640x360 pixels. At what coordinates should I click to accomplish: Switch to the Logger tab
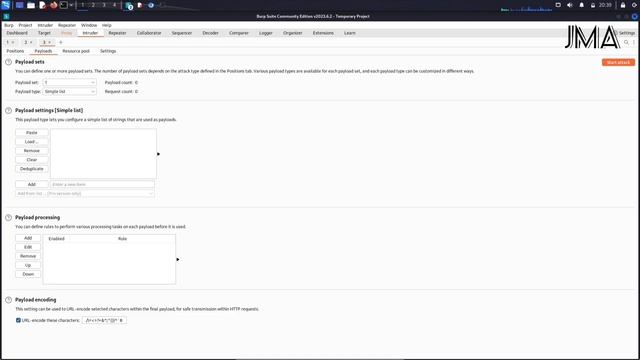coord(266,33)
